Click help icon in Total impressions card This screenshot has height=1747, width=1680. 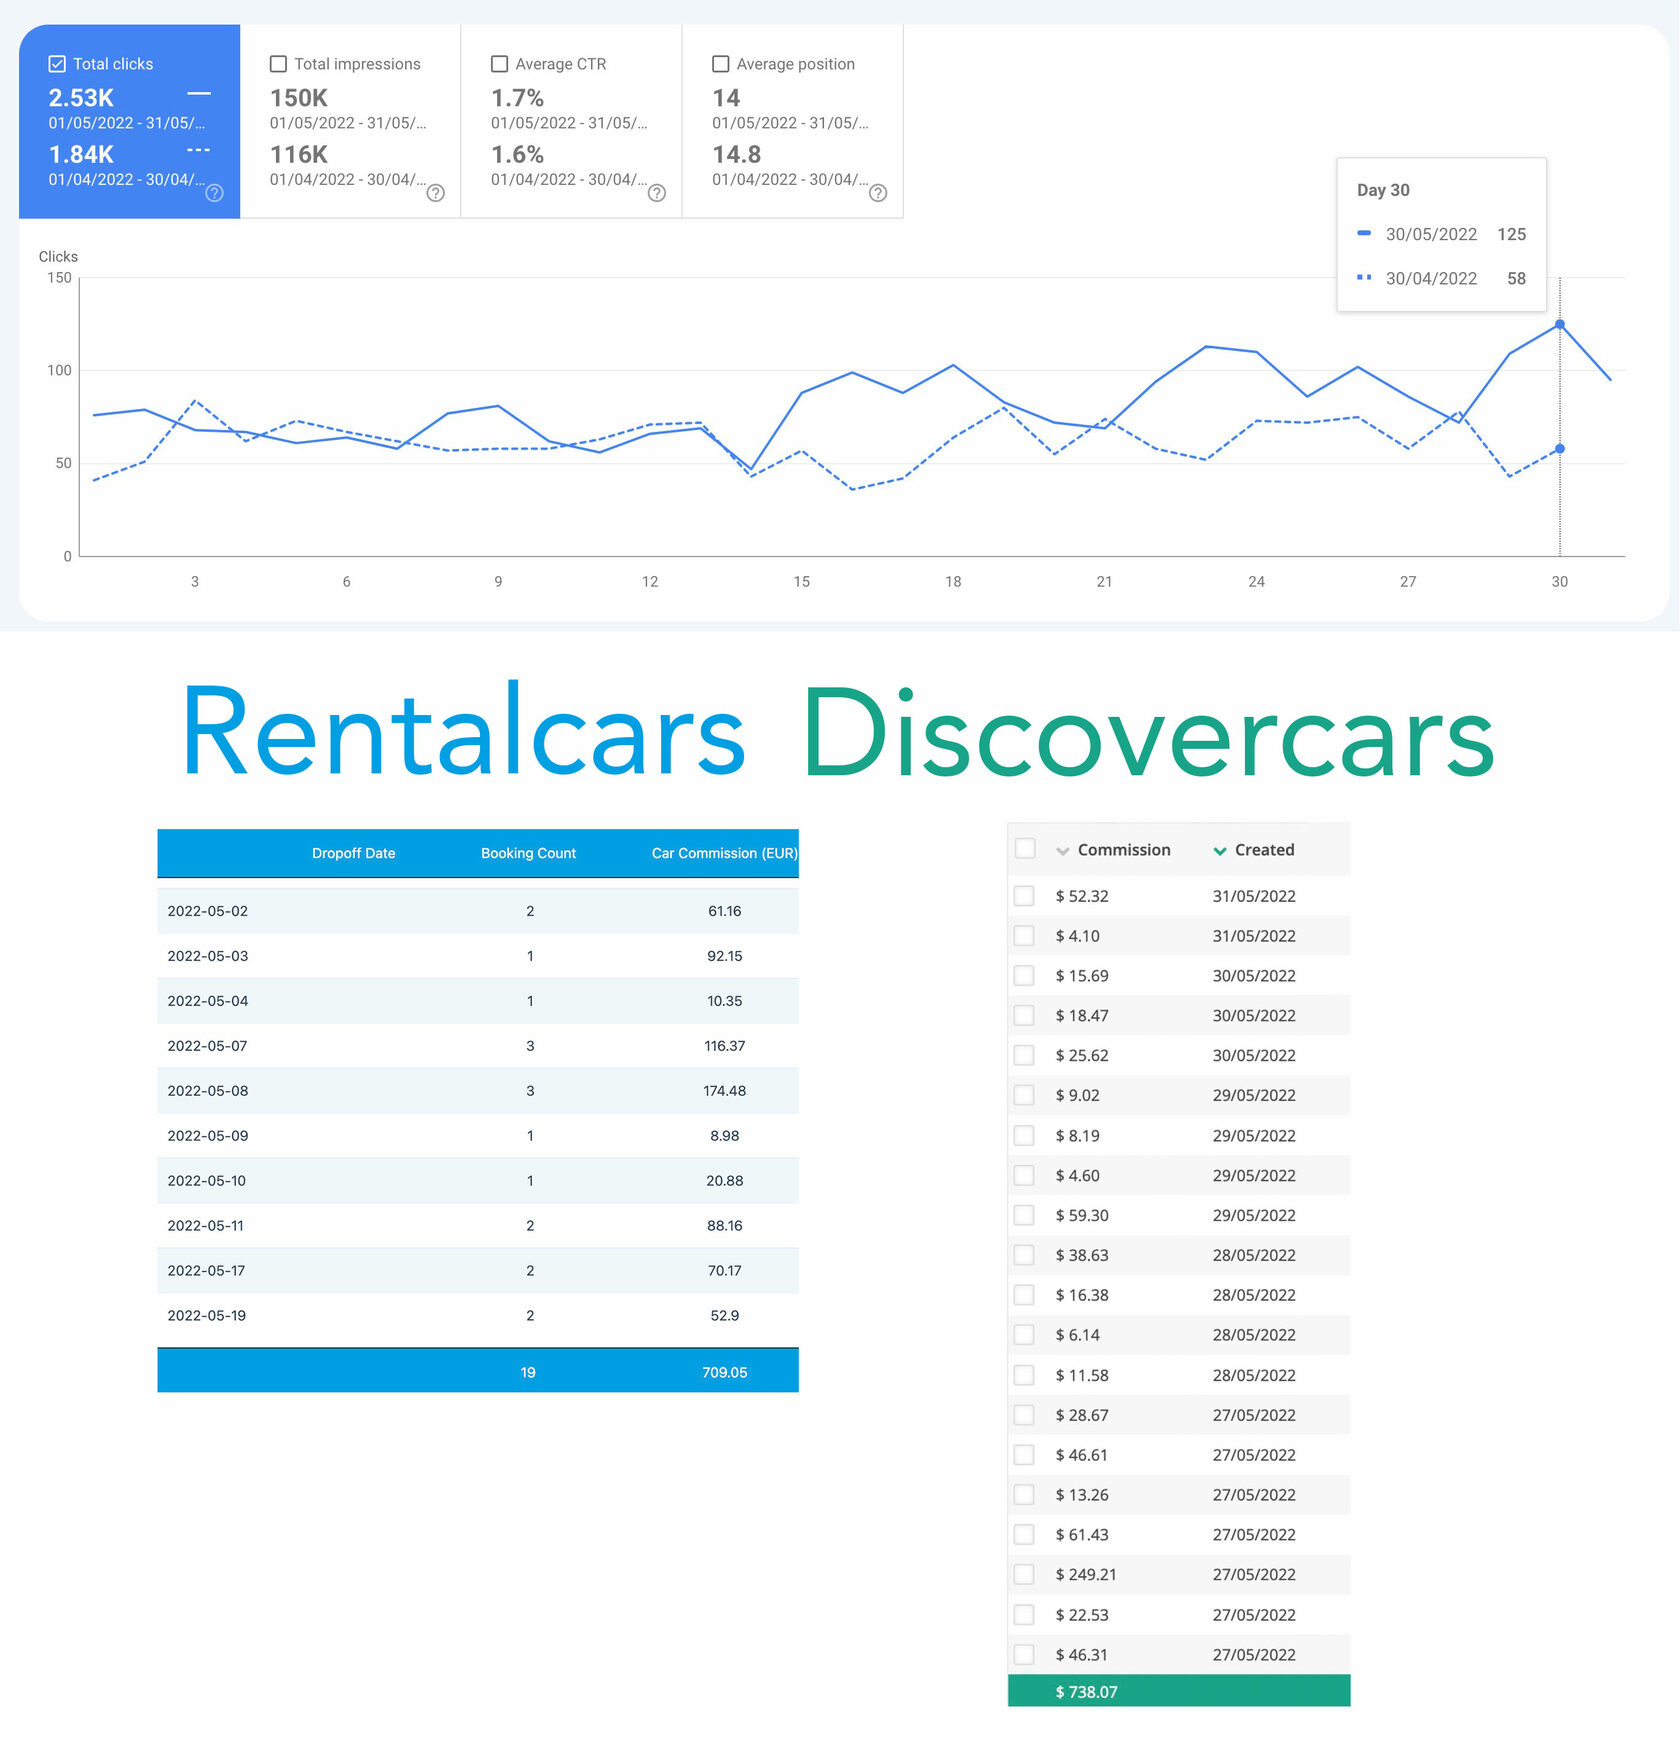coord(435,193)
